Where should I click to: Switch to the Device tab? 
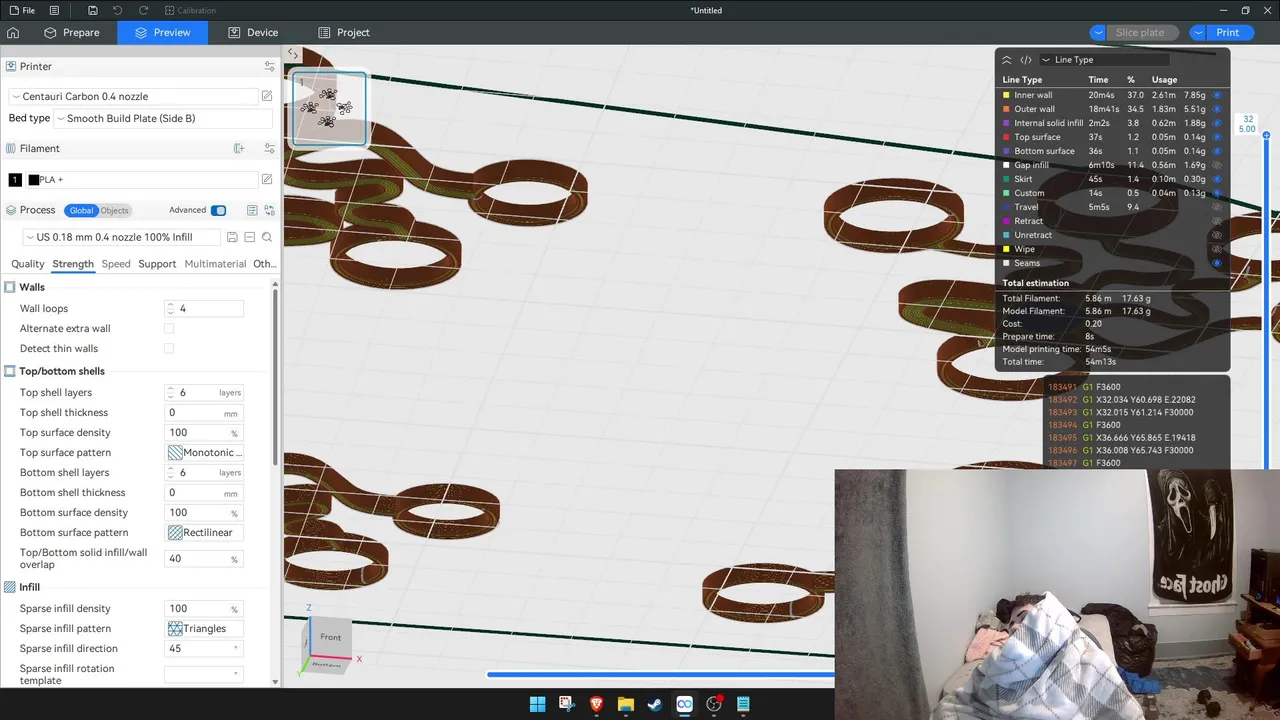(252, 32)
